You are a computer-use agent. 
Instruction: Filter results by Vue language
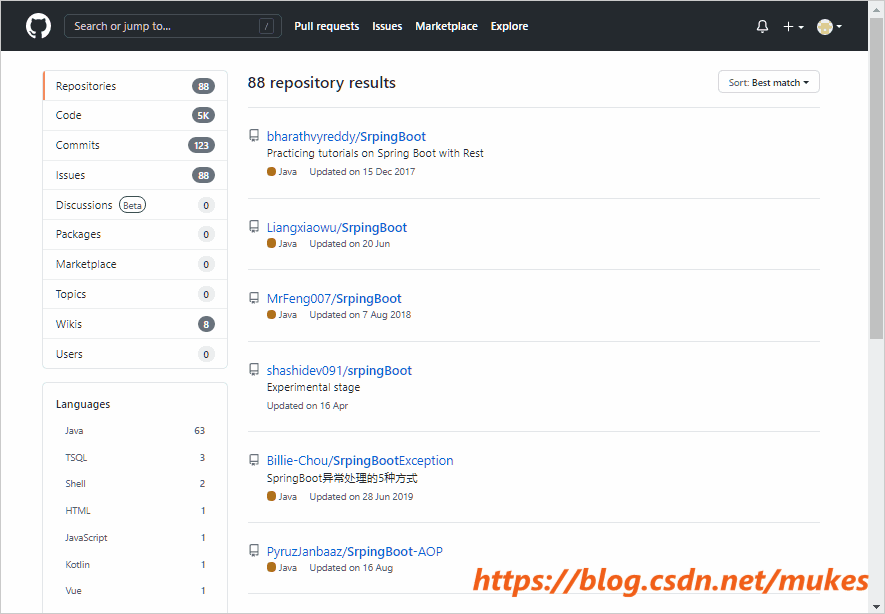(135, 591)
